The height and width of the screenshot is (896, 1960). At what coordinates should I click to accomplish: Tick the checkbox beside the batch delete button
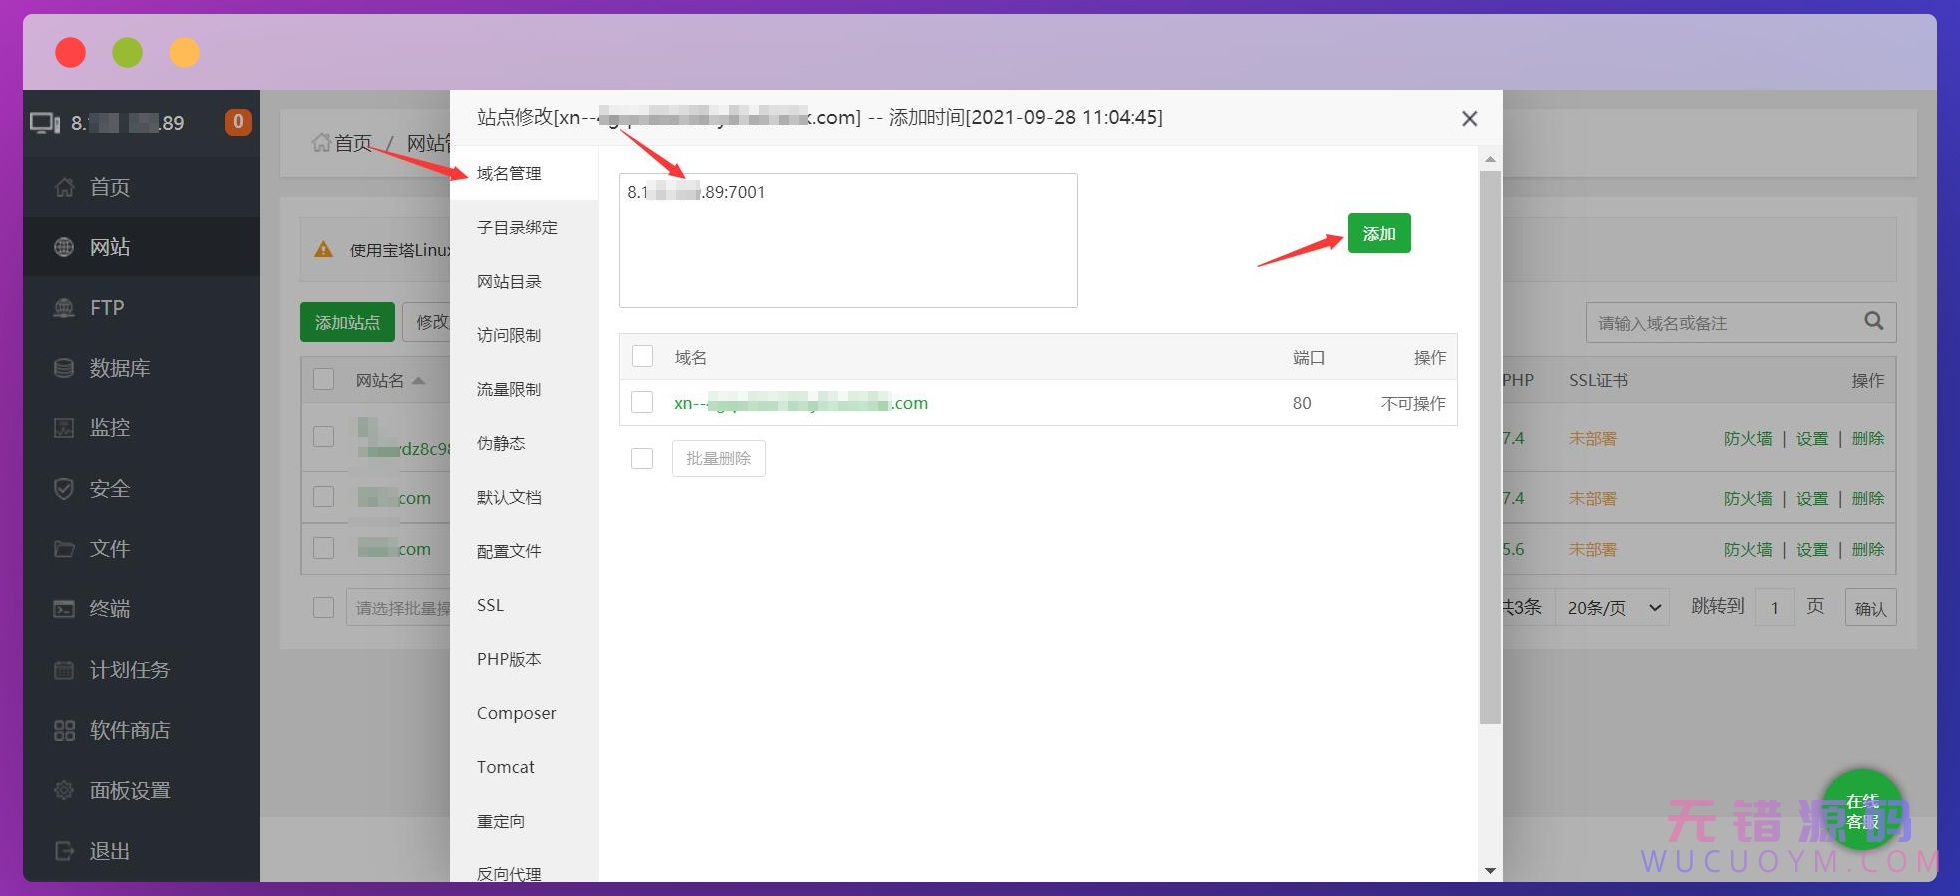click(x=642, y=458)
